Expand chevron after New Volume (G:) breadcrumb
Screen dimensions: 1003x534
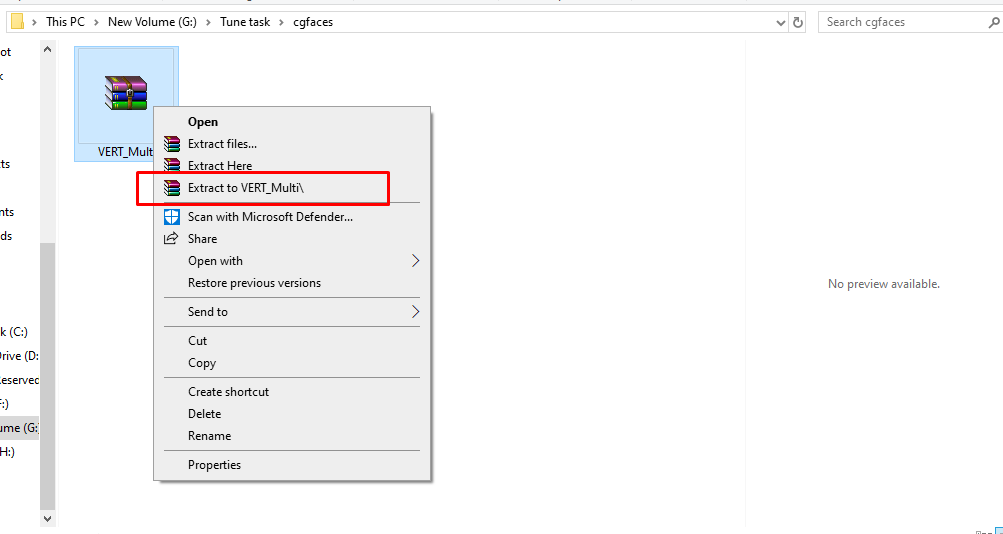coord(209,22)
